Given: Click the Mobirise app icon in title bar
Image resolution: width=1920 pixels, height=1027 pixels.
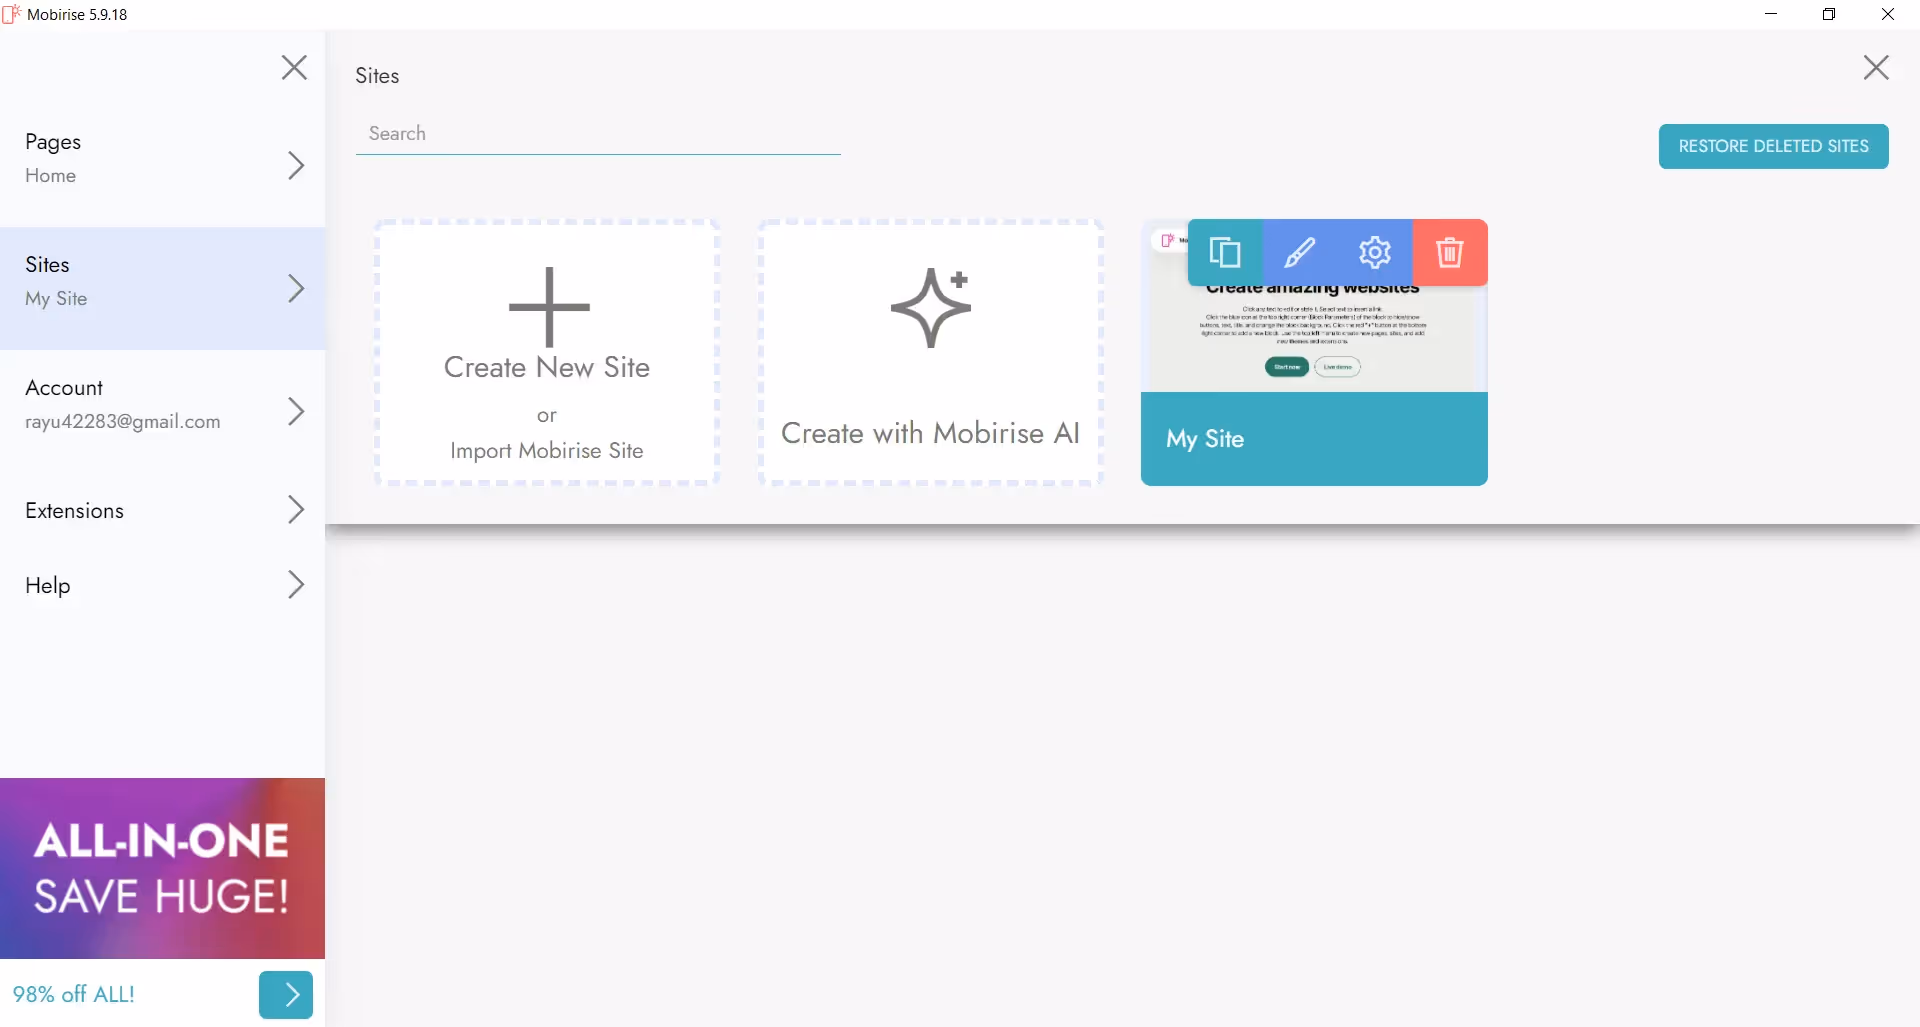Looking at the screenshot, I should click(12, 14).
